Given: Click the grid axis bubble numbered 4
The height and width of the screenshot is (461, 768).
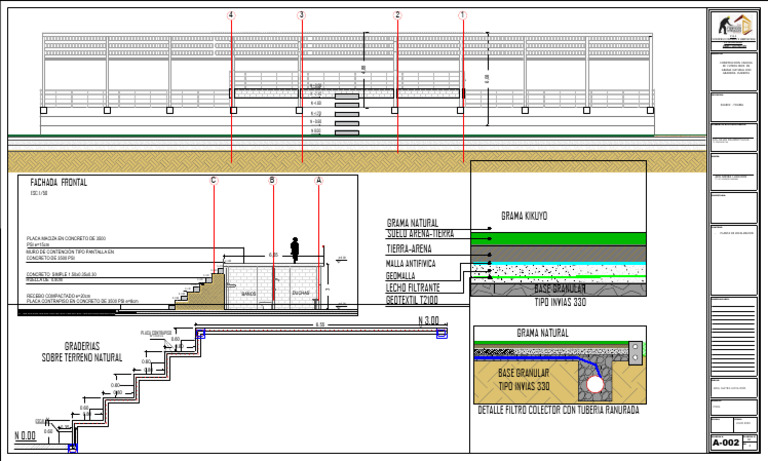Looking at the screenshot, I should coord(231,15).
